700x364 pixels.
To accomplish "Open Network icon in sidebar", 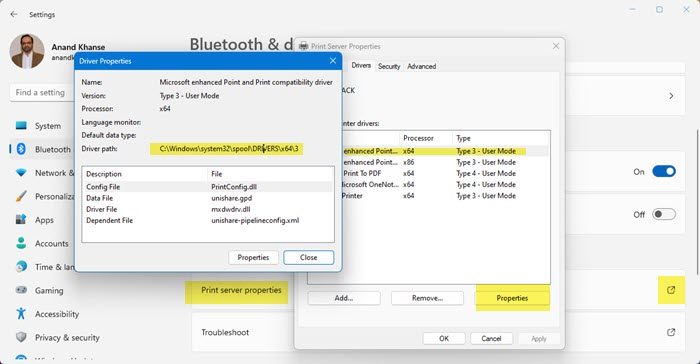I will point(21,173).
